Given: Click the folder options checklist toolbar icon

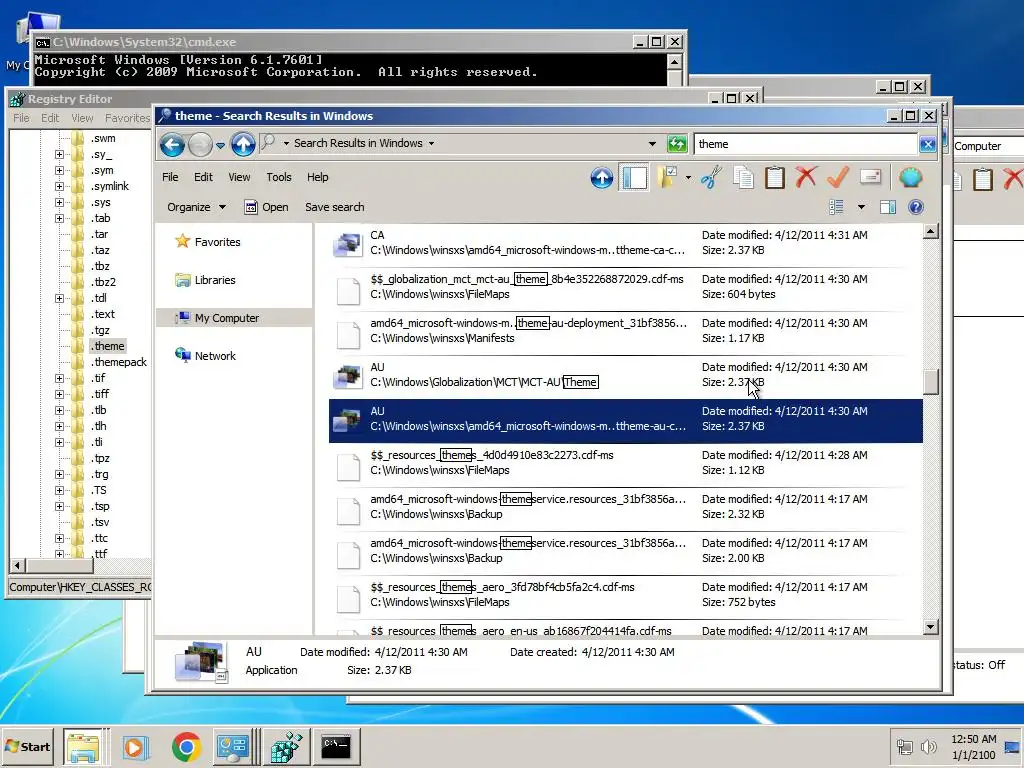Looking at the screenshot, I should click(x=667, y=178).
